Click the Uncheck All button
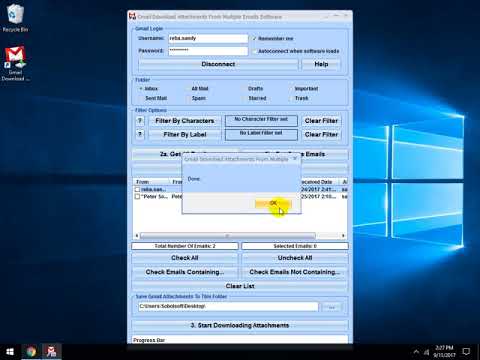480x360 pixels. 295,258
